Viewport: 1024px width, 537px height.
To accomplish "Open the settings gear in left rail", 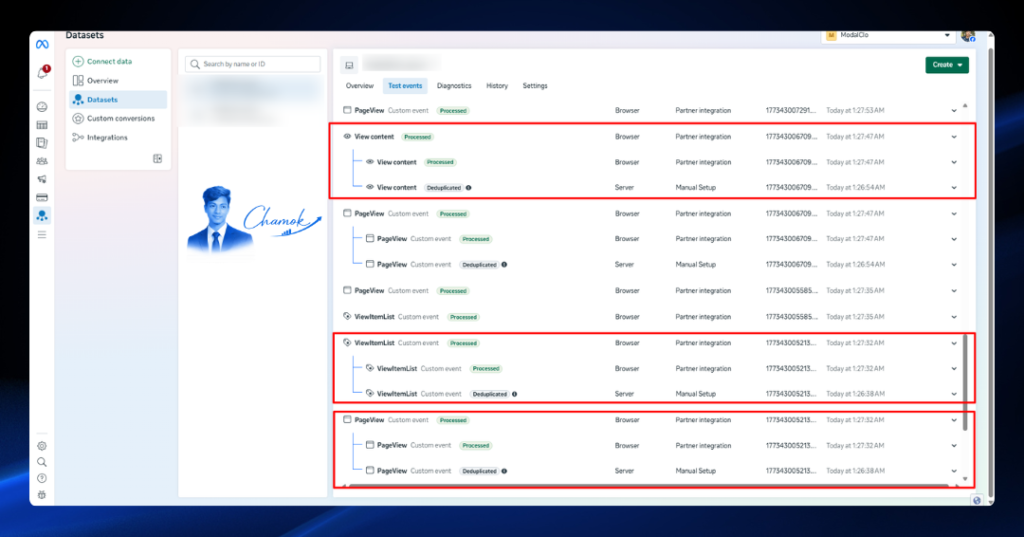I will (42, 446).
